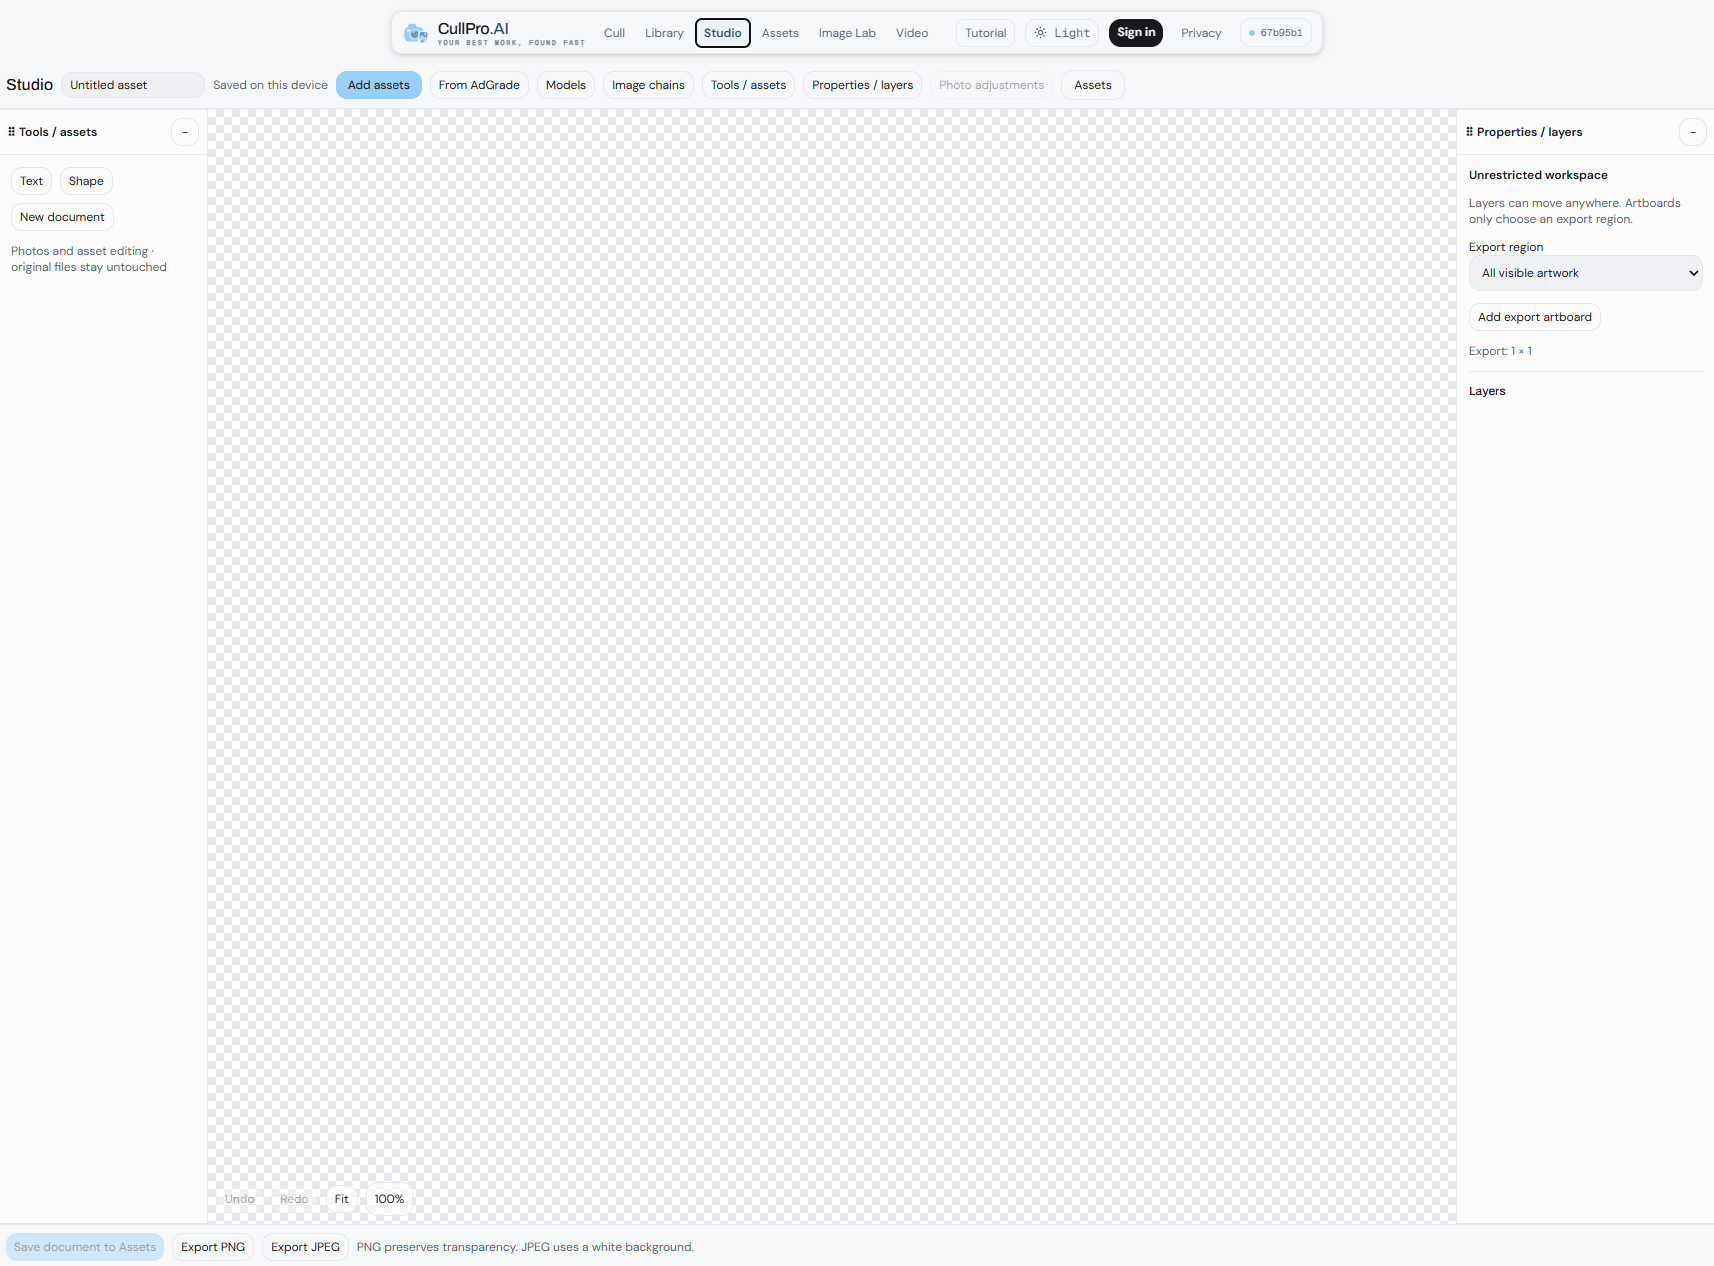Open the Assets tab in top navigation

tap(780, 33)
